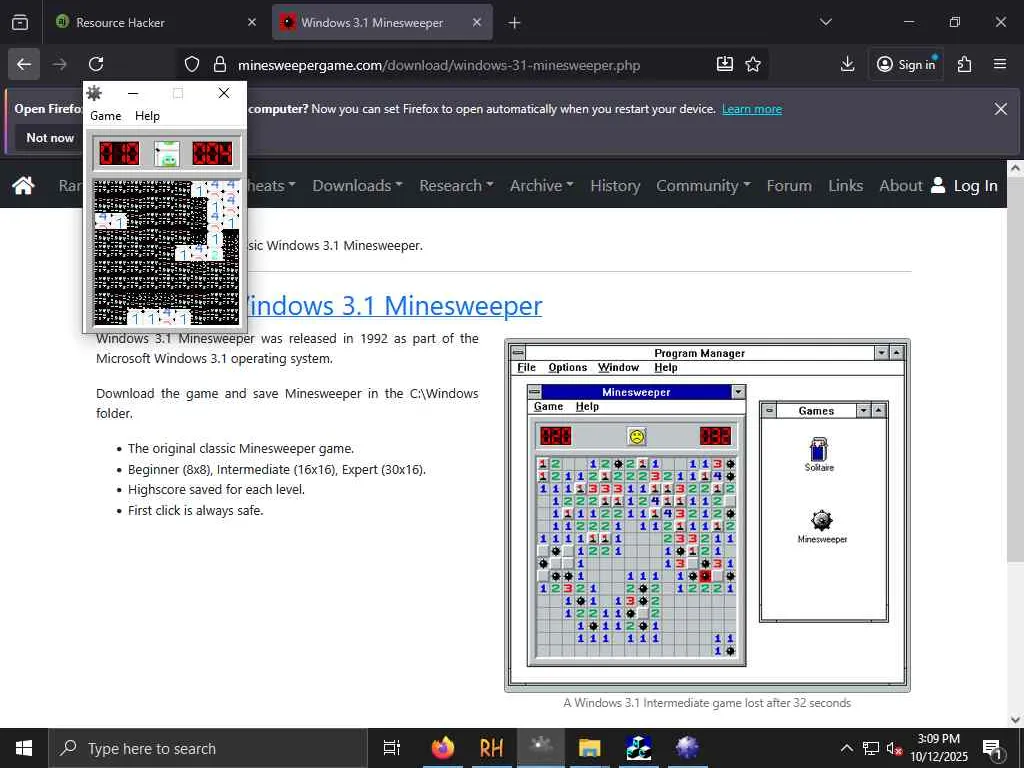
Task: Dismiss the Firefox notification bar
Action: (1000, 109)
